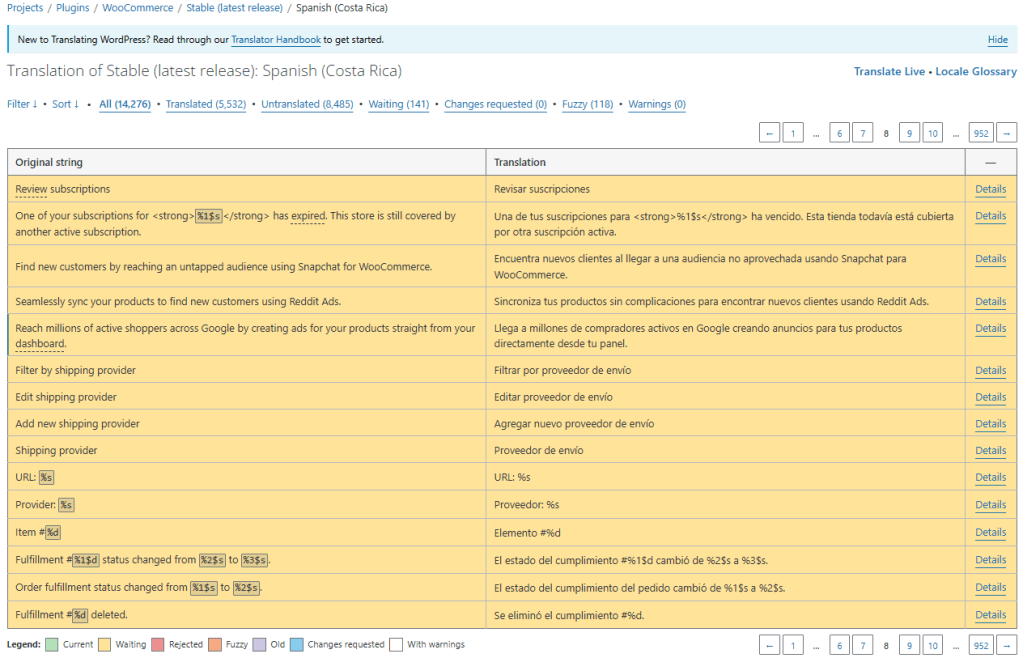
Task: Click the bottom next page arrow
Action: click(1007, 645)
